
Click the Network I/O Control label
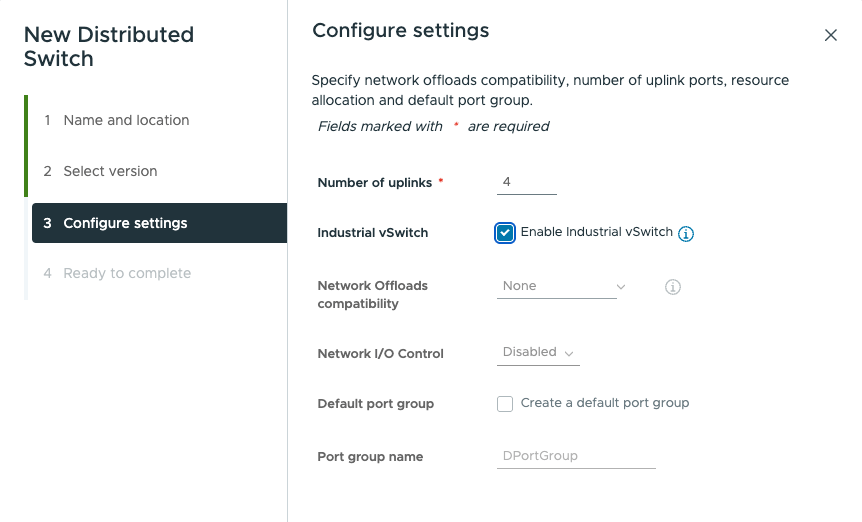380,354
